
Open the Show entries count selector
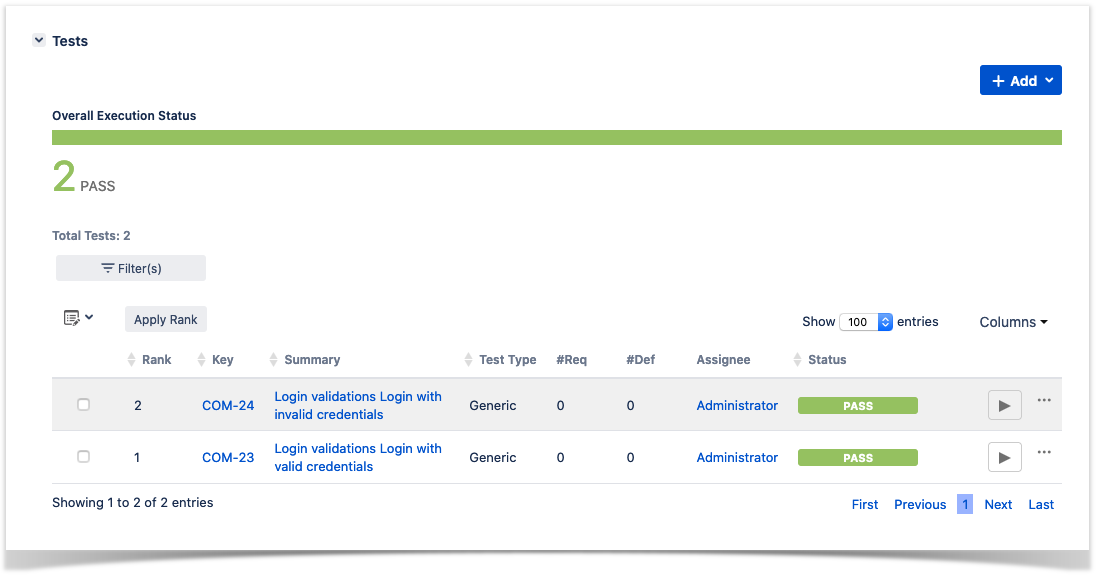(865, 322)
